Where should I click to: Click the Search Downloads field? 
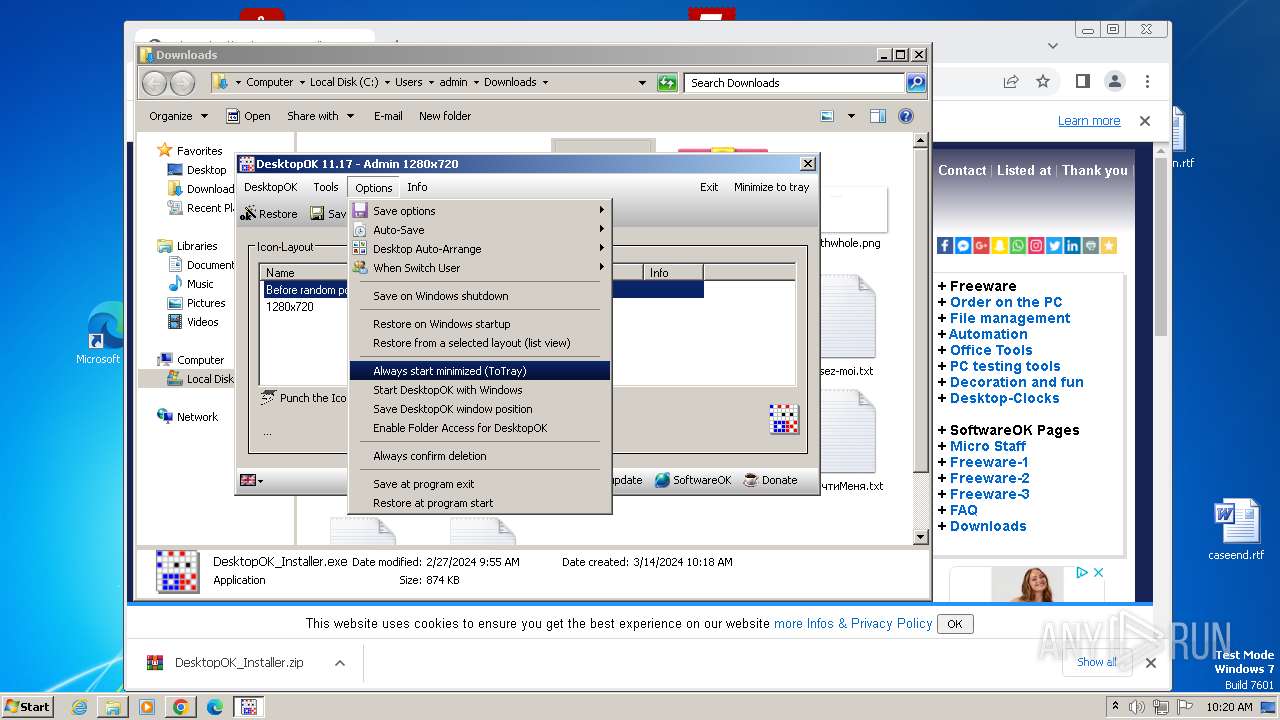795,83
